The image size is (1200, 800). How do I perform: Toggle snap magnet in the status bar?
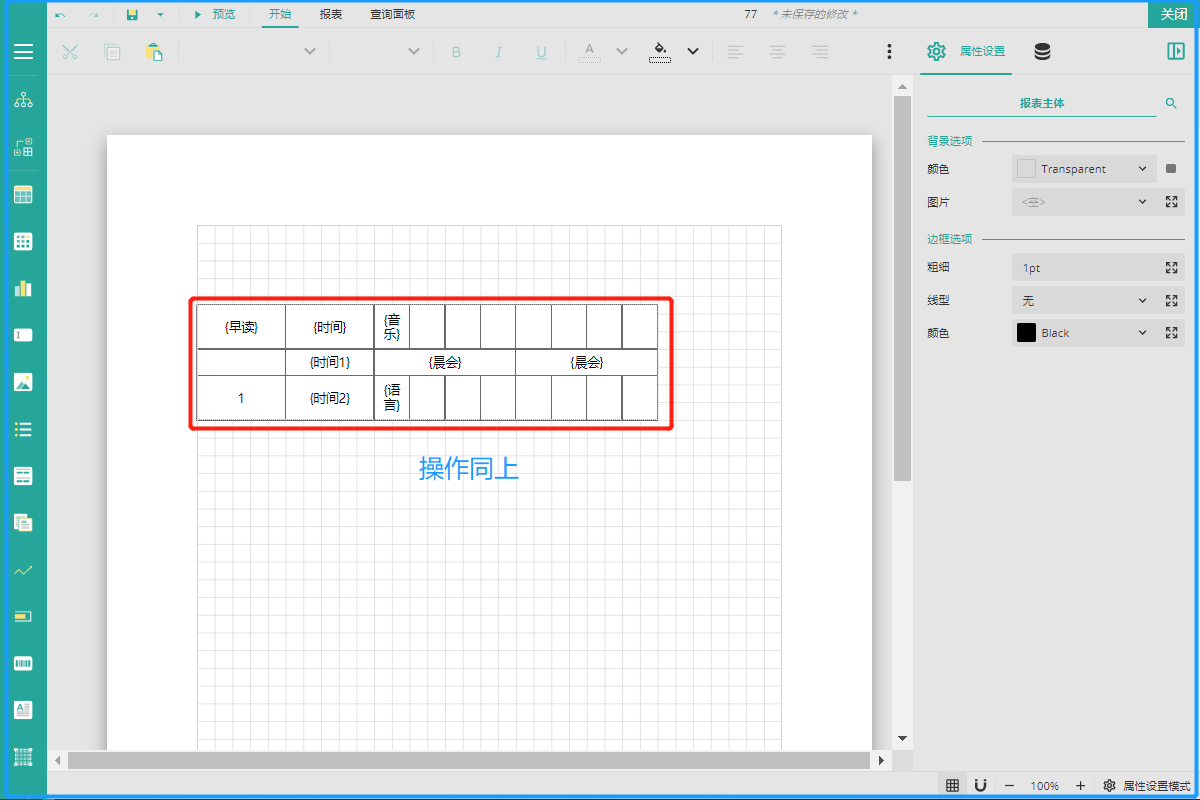(x=981, y=786)
